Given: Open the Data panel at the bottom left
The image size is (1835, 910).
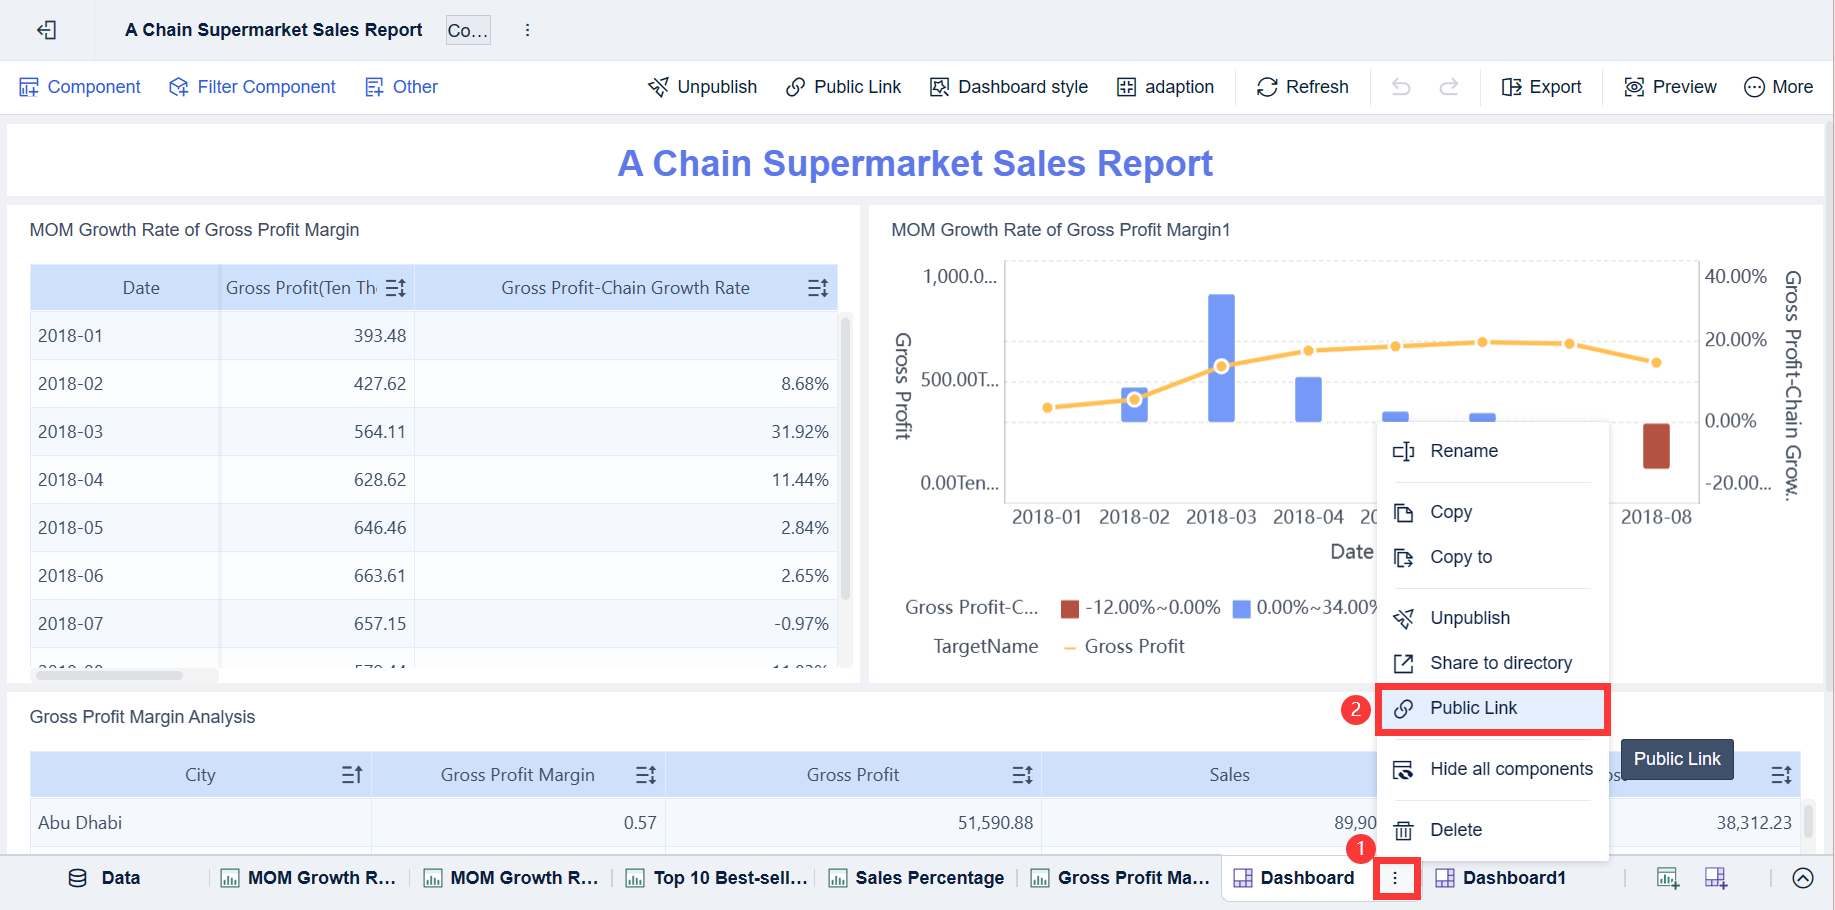Looking at the screenshot, I should tap(105, 877).
